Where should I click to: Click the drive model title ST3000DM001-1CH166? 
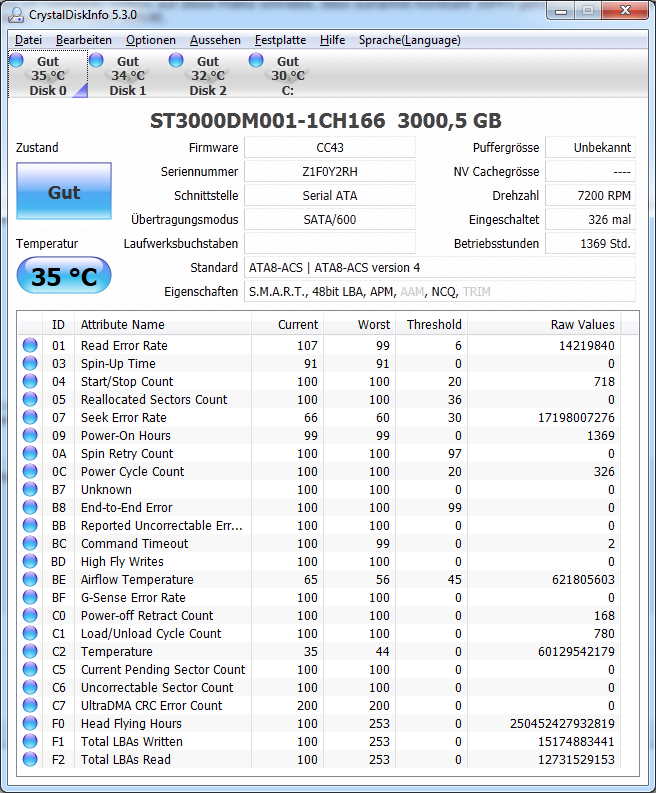pos(268,121)
